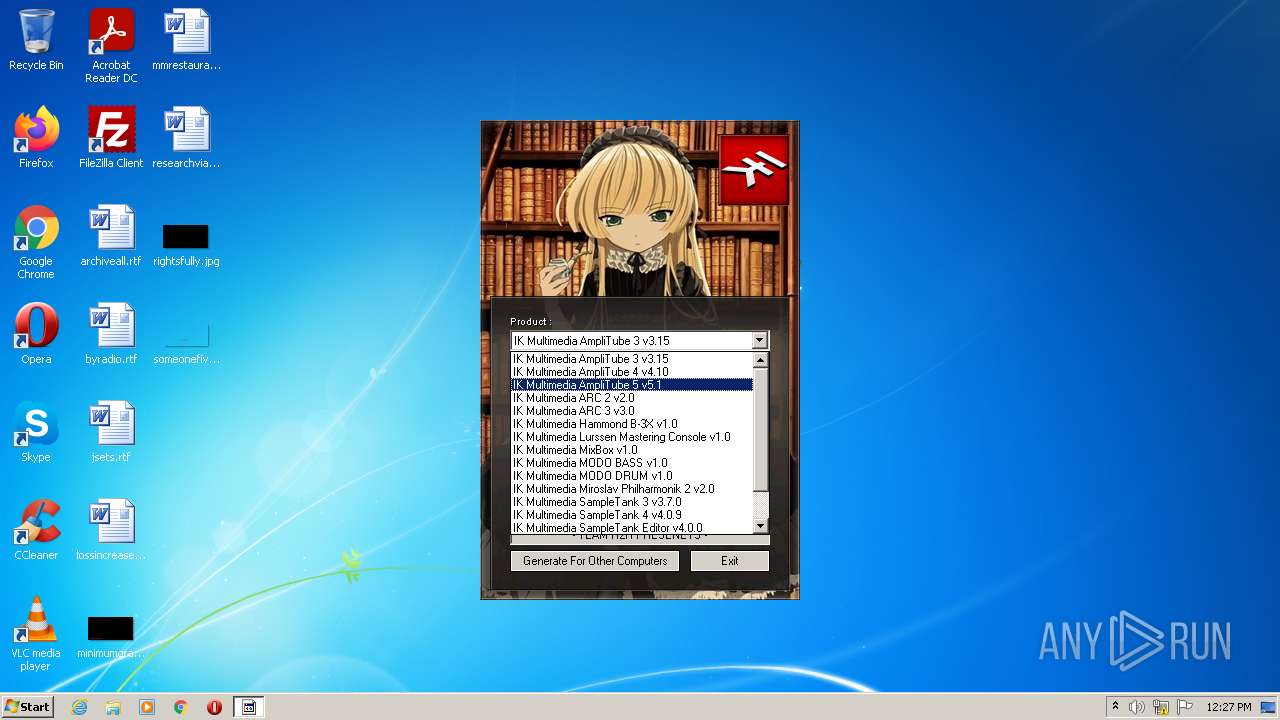Screen dimensions: 1280x720
Task: Choose IK Multimedia AmpliTube 4 v4.10 option
Action: 632,372
